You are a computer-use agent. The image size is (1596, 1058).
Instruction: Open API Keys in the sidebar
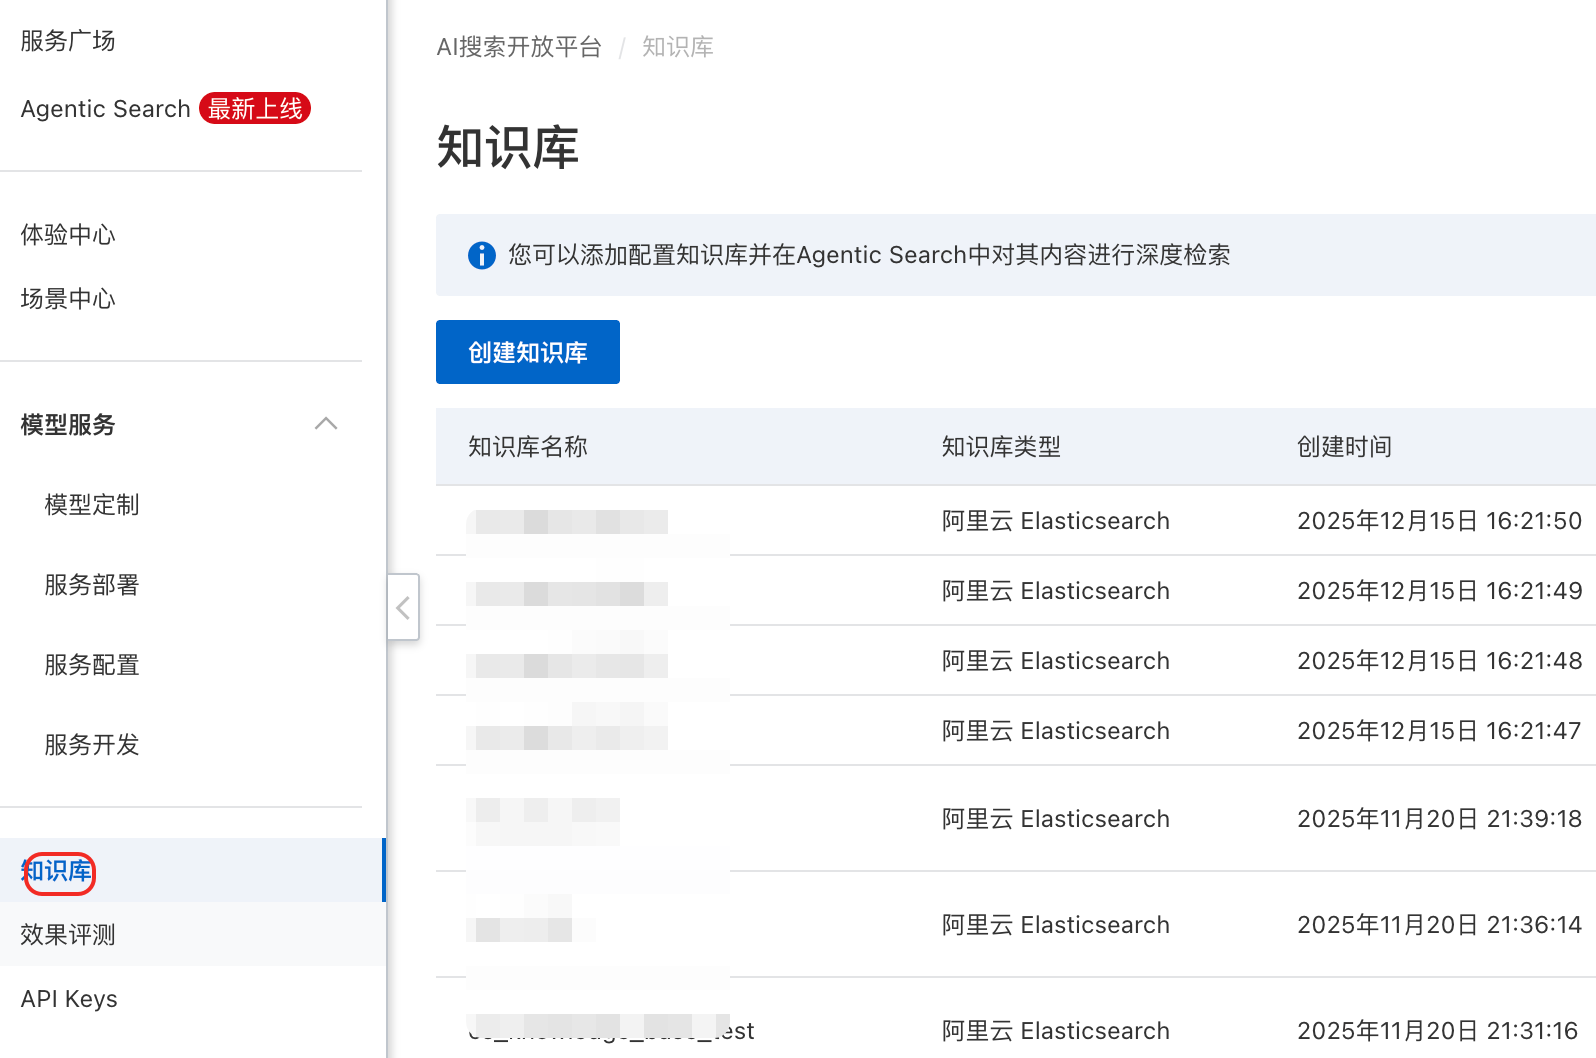[x=69, y=999]
